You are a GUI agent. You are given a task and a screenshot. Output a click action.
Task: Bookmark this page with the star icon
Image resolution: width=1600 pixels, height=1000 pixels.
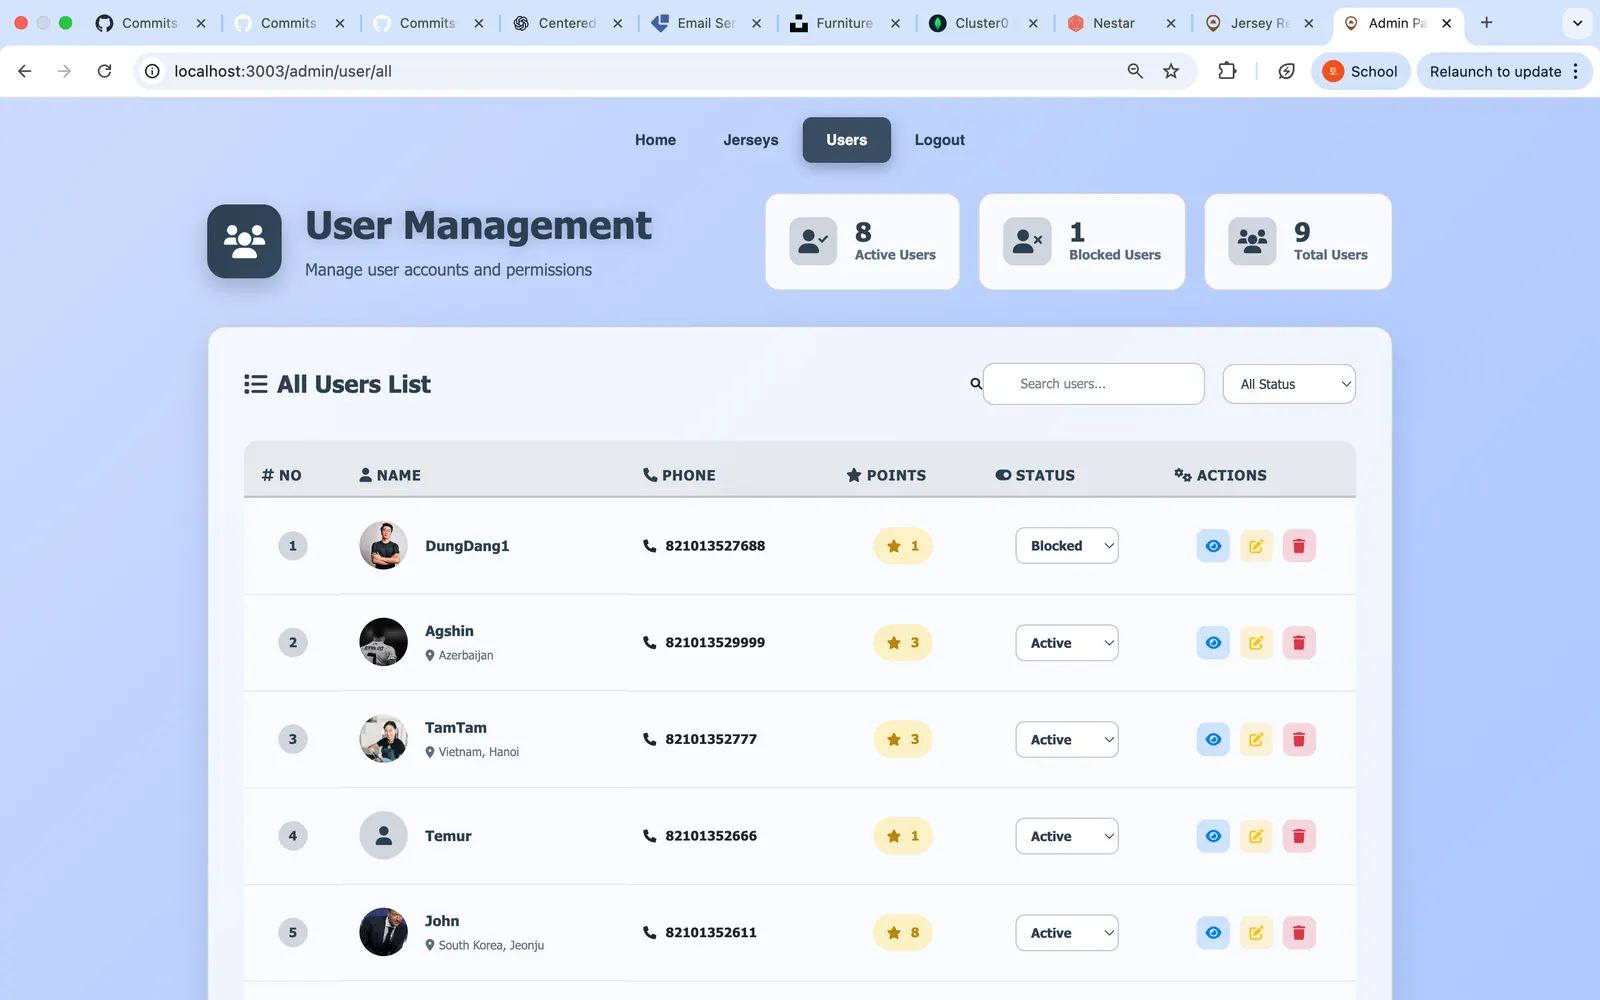coord(1171,71)
